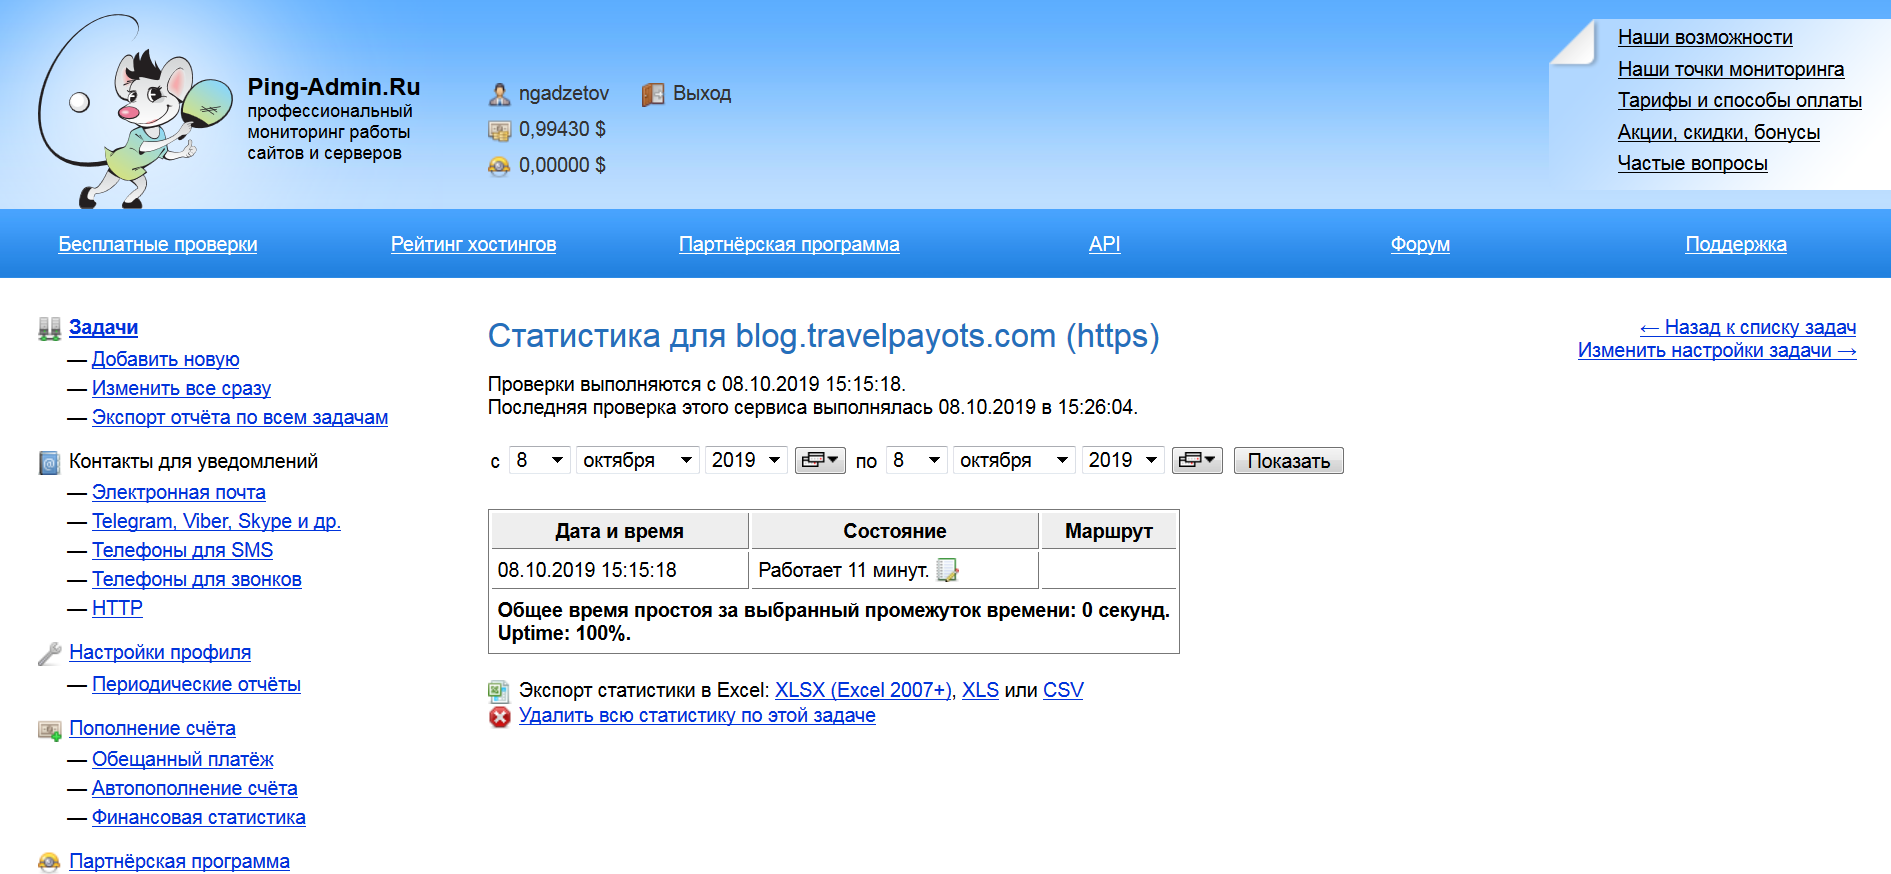Open the Акции, скидки, бонусы link
Image resolution: width=1891 pixels, height=874 pixels.
point(1719,132)
